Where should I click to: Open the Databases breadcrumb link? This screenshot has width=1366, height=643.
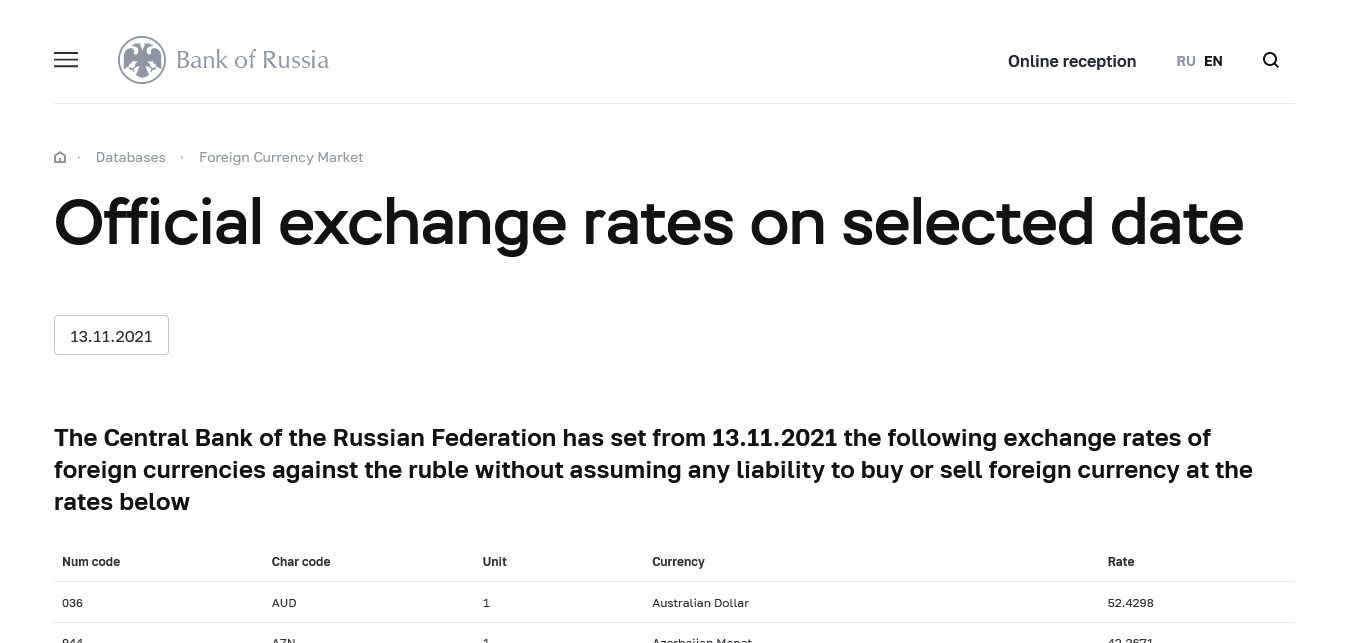tap(131, 157)
